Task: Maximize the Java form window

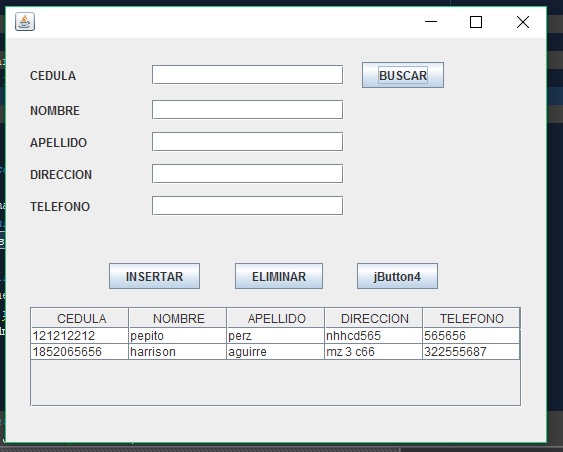Action: point(476,22)
